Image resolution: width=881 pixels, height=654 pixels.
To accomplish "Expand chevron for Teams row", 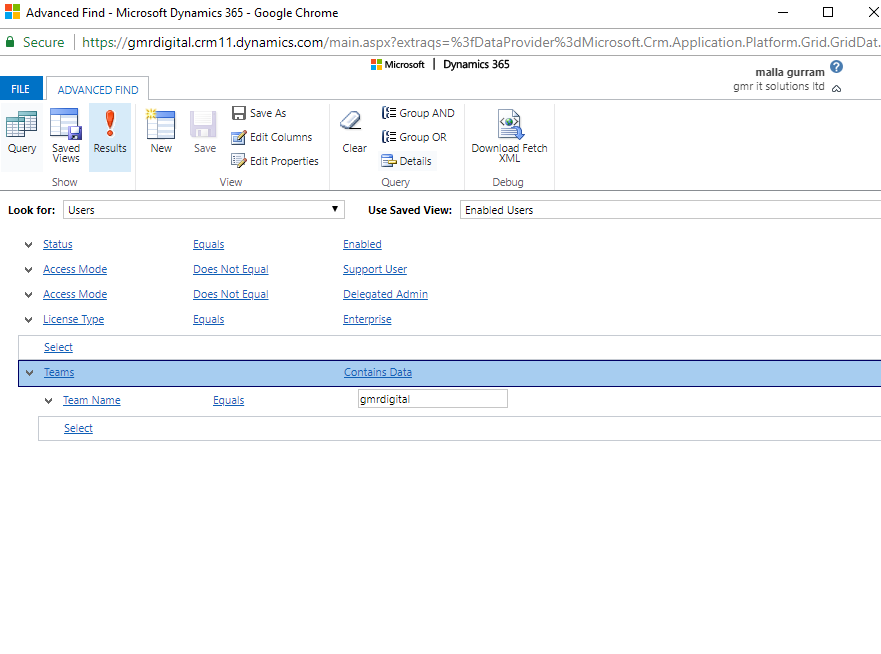I will coord(30,373).
